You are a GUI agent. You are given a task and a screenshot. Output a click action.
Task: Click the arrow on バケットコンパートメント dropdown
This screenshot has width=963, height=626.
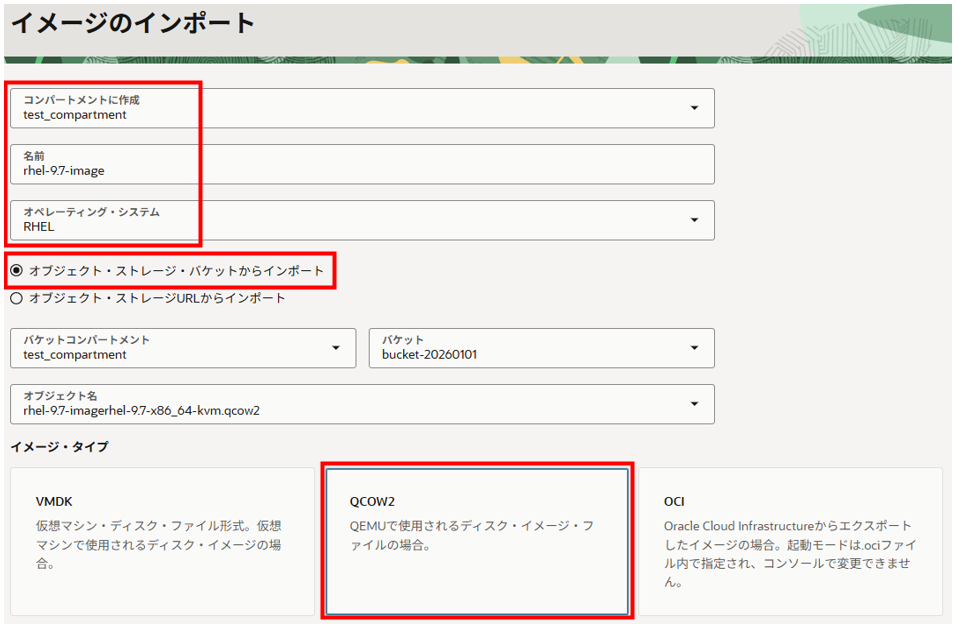335,348
